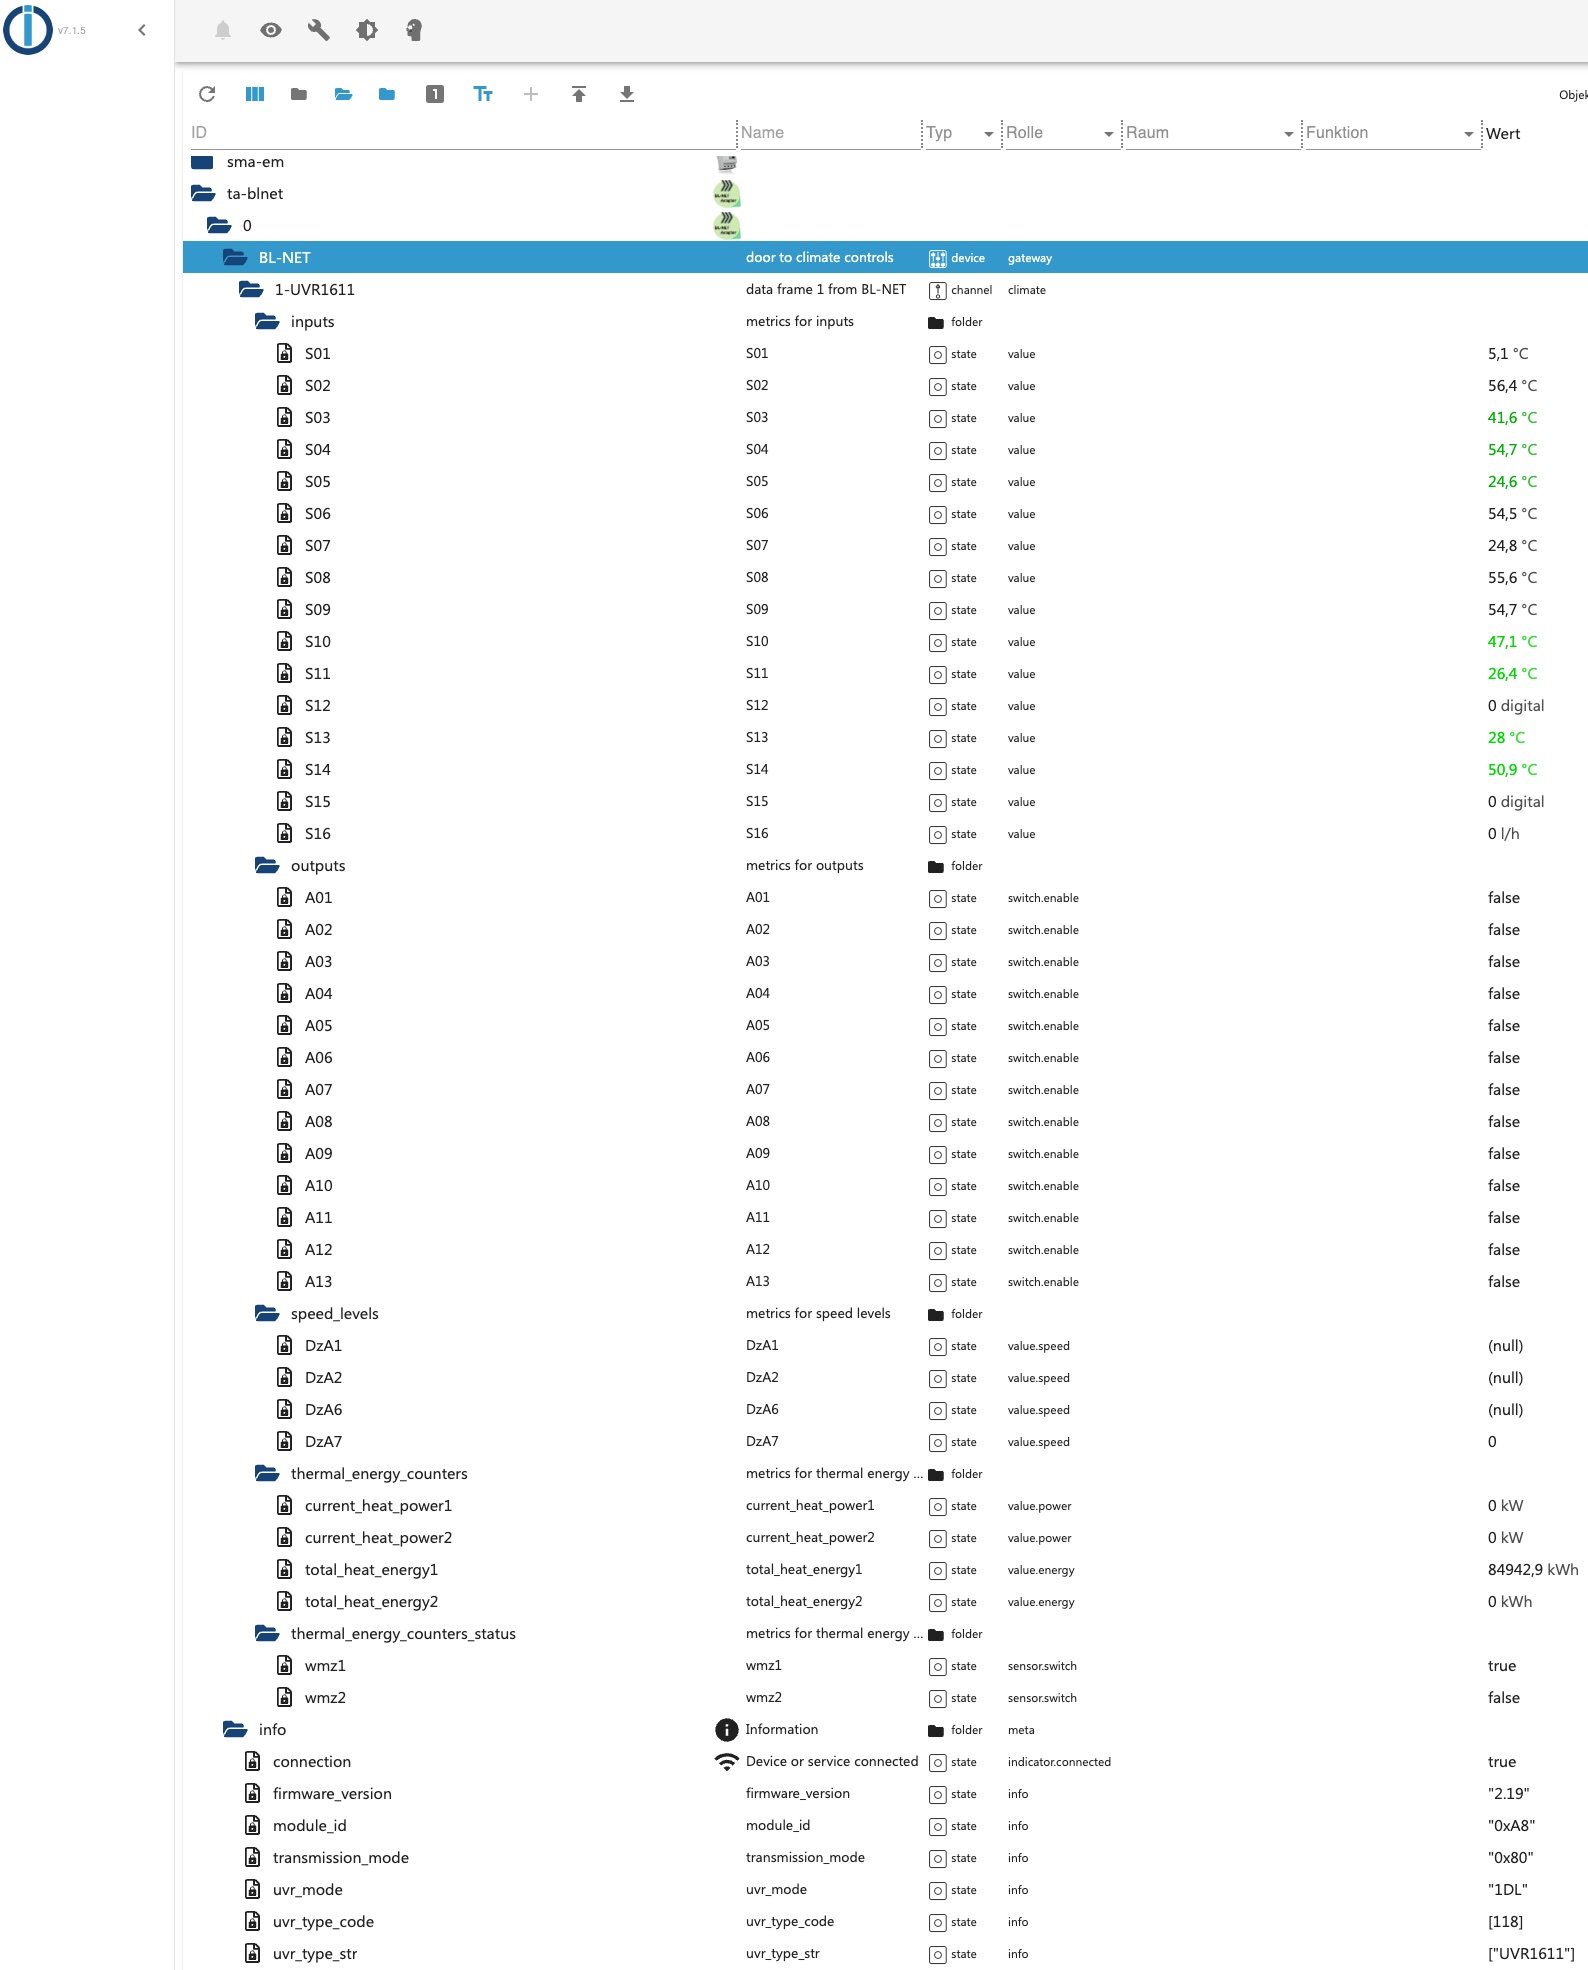Open the Raum filter dropdown

(x=1211, y=133)
